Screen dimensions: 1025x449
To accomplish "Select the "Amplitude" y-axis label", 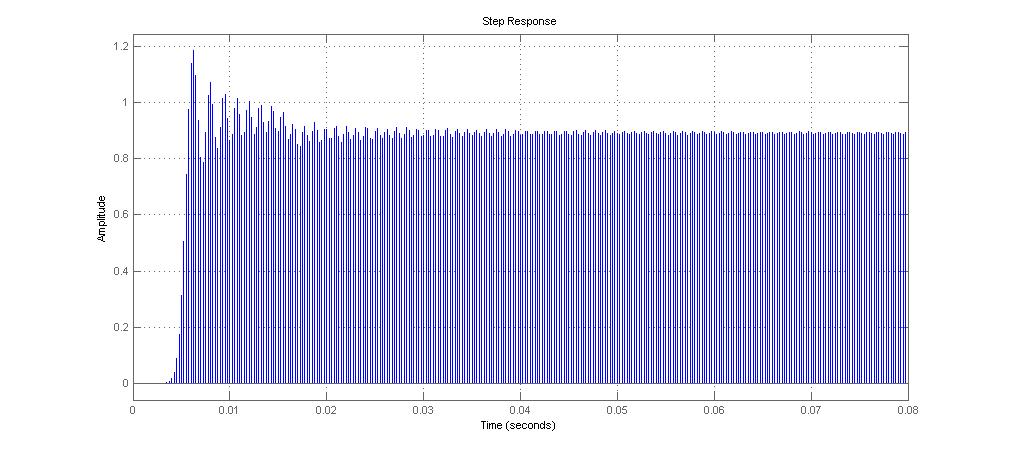I will tap(101, 219).
